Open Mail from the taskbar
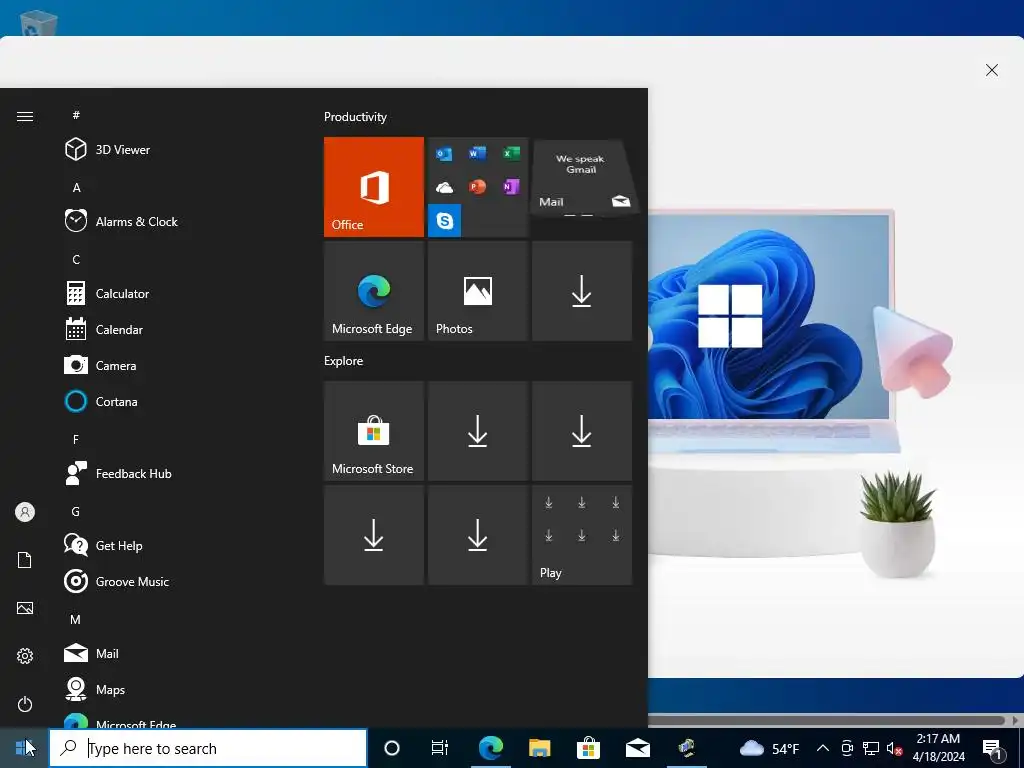1024x768 pixels. 637,748
